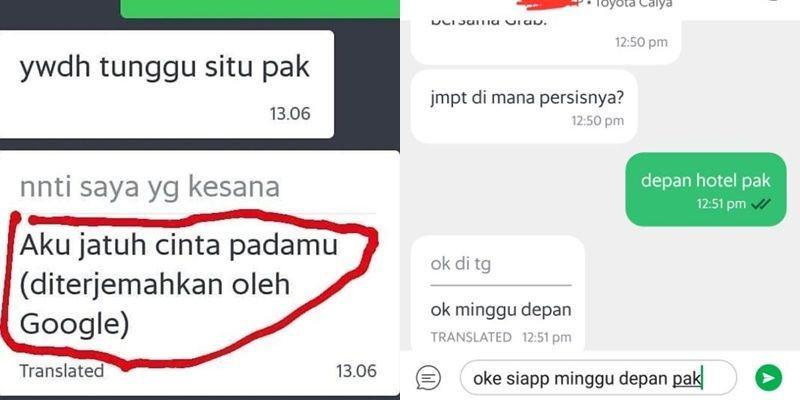The height and width of the screenshot is (400, 800).
Task: Select the 'depan hotel pak' green message
Action: [x=706, y=189]
